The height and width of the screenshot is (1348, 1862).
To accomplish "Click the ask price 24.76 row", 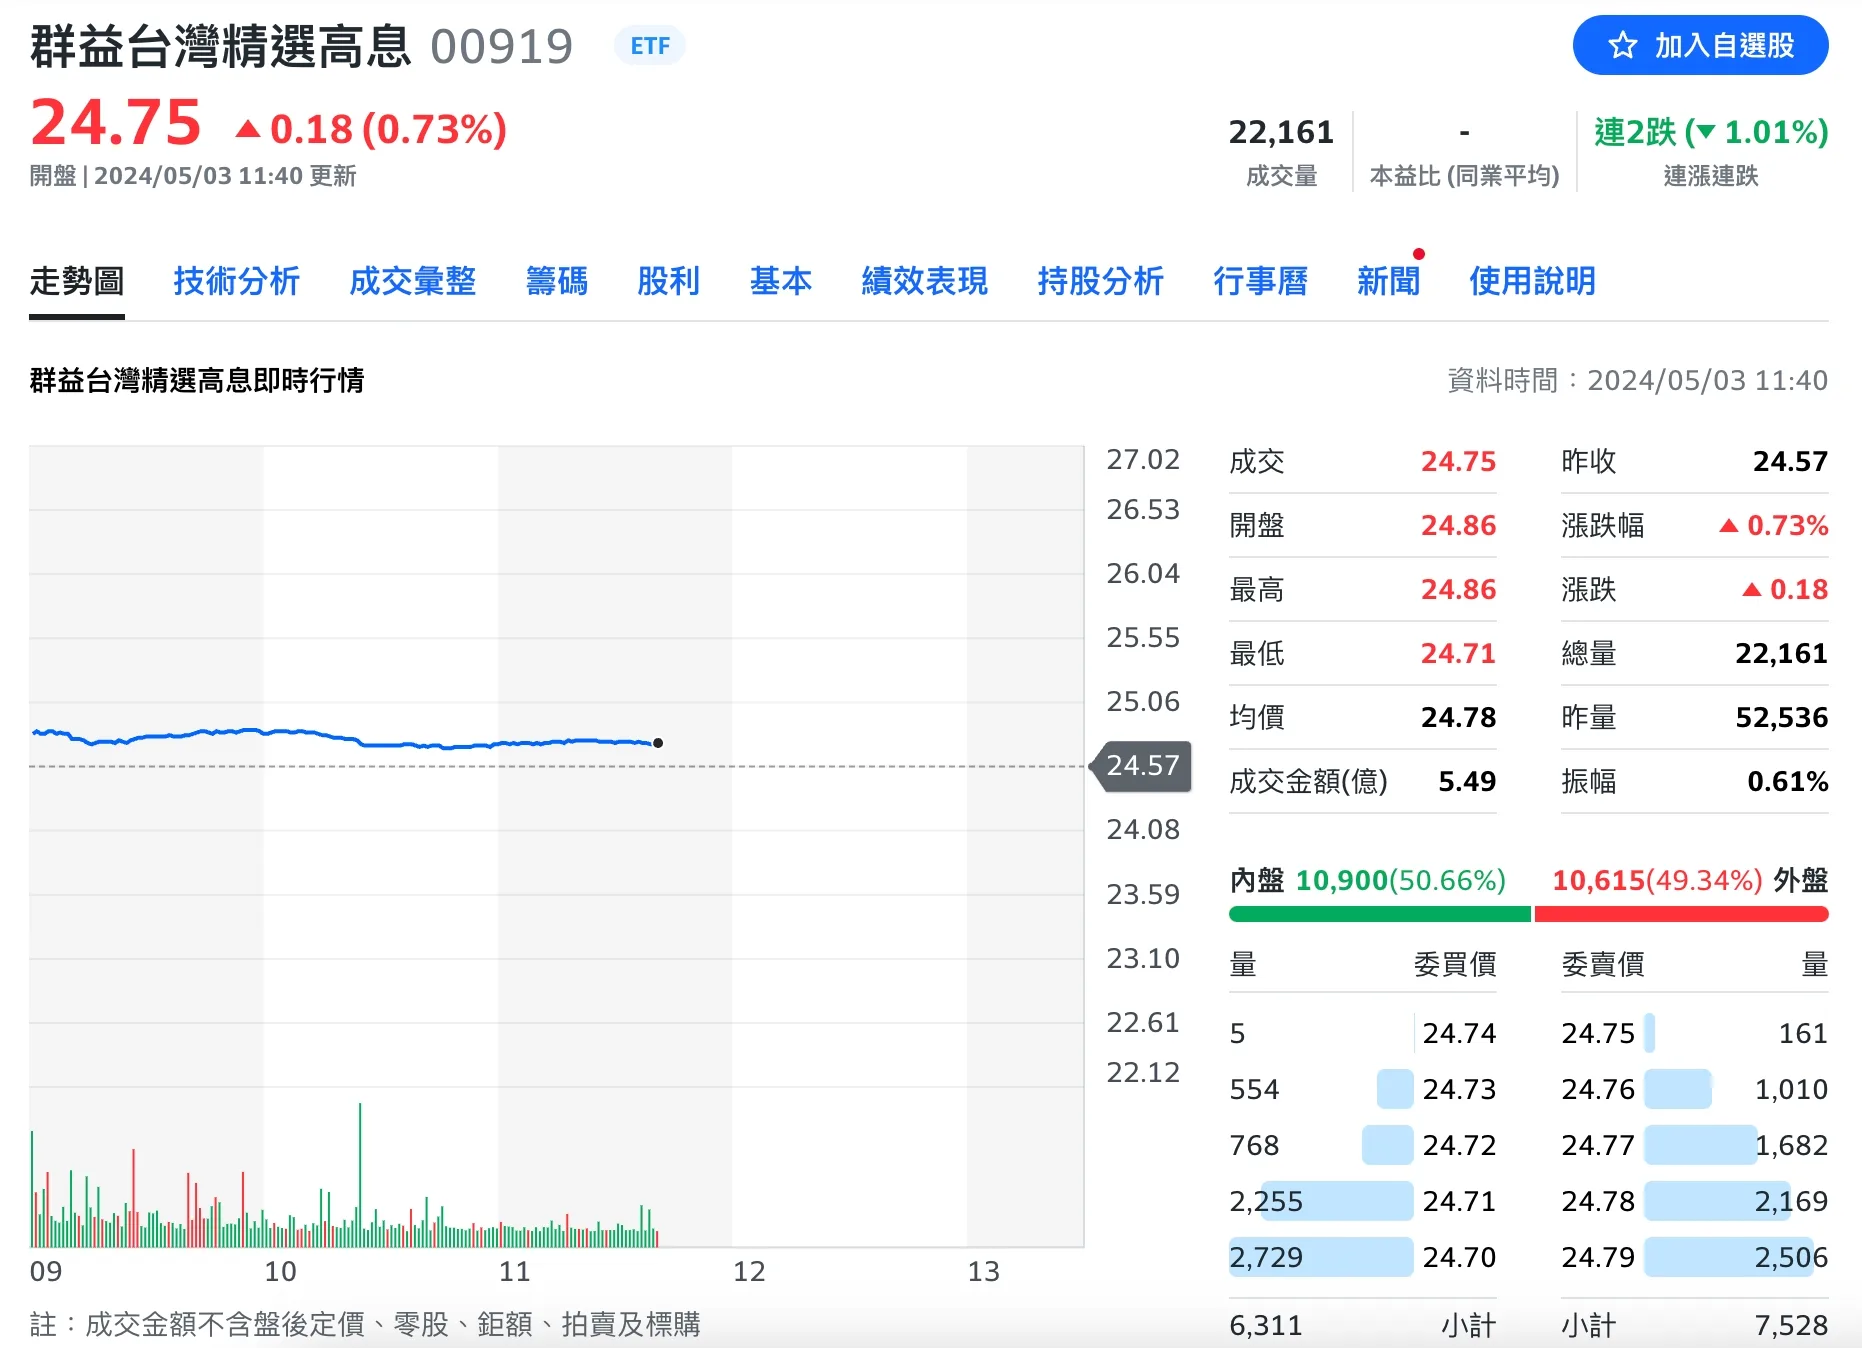I will pos(1695,1089).
